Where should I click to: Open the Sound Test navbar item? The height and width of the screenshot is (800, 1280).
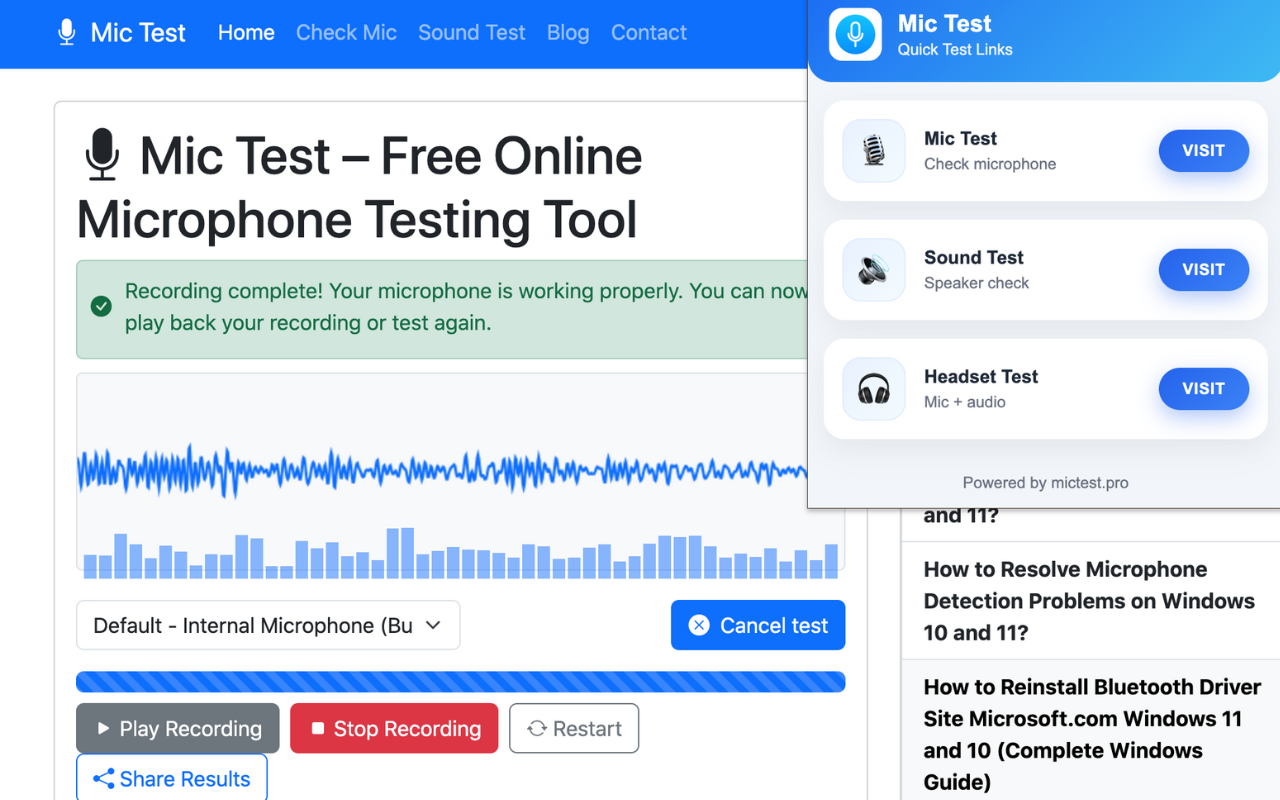coord(472,32)
